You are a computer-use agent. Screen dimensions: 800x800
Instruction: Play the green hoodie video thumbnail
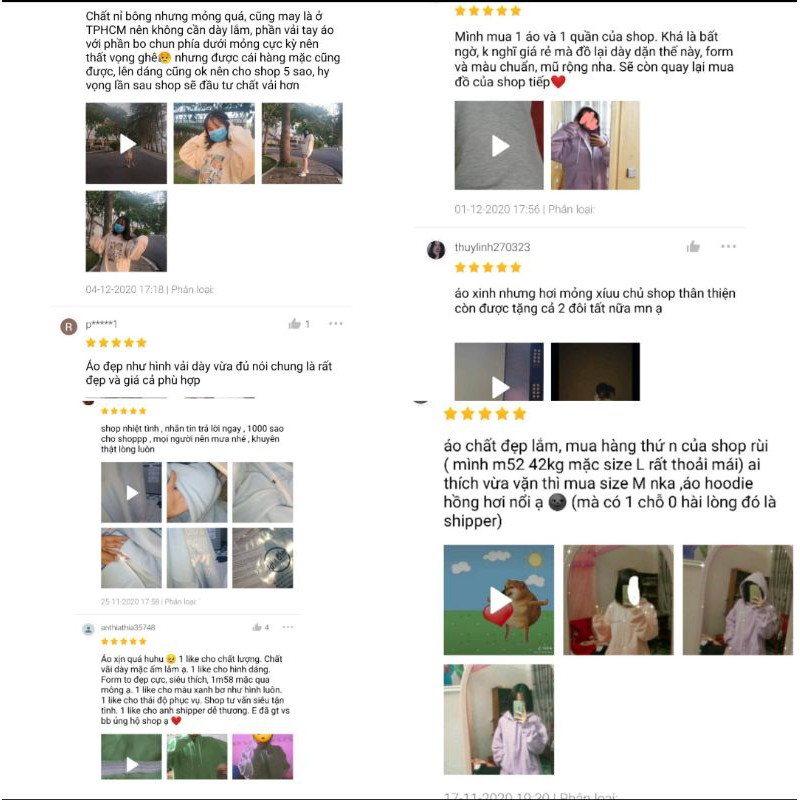click(131, 757)
